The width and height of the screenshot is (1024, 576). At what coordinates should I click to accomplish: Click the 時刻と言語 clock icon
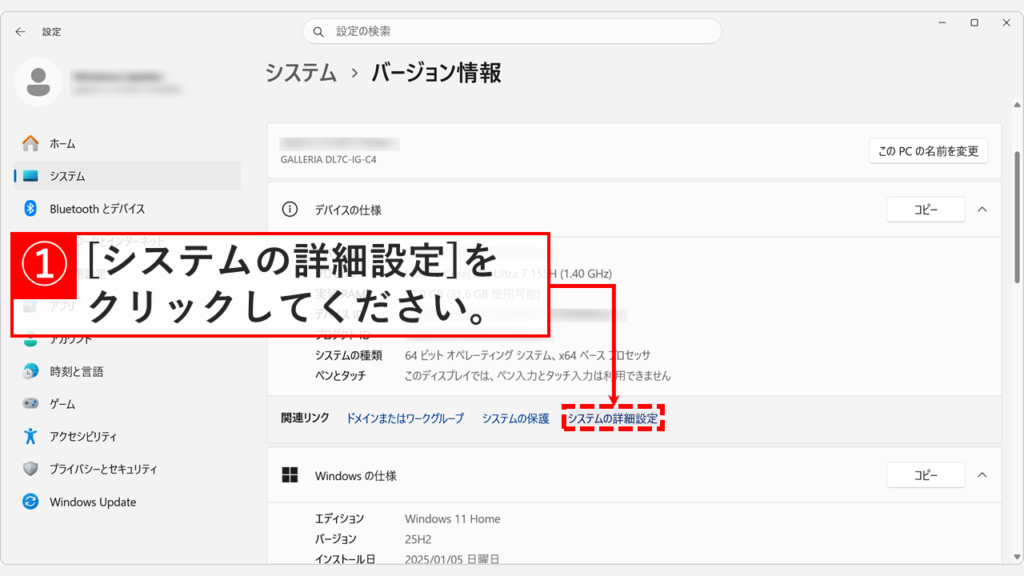[x=30, y=371]
